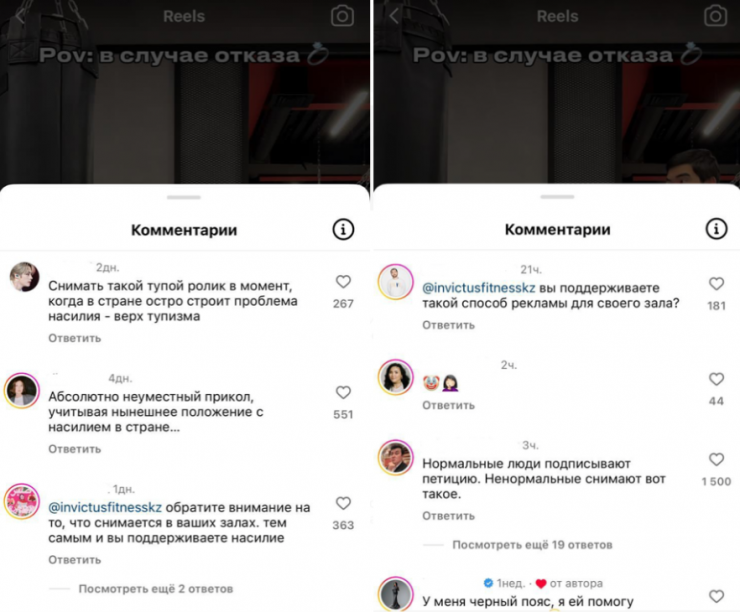The image size is (740, 612).
Task: Open @invictusfitnesskz mention in left panel
Action: pyautogui.click(x=105, y=508)
